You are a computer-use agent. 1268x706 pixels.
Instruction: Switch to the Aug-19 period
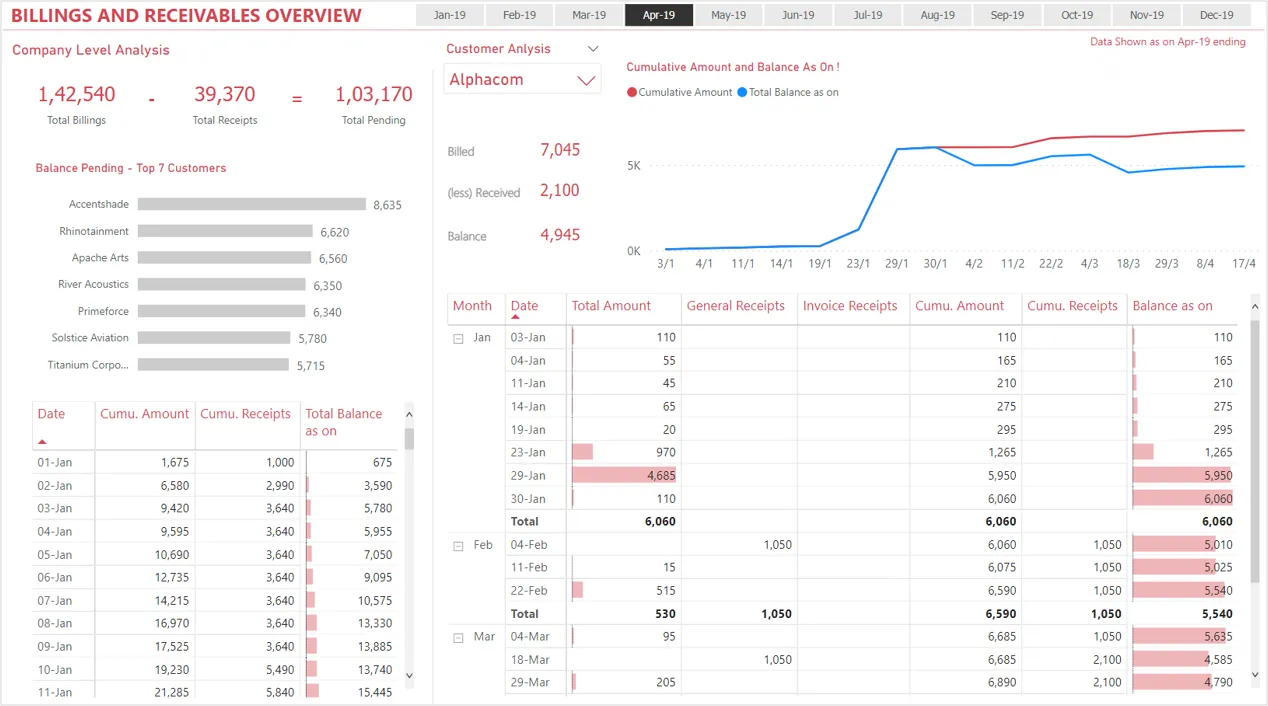(x=937, y=15)
